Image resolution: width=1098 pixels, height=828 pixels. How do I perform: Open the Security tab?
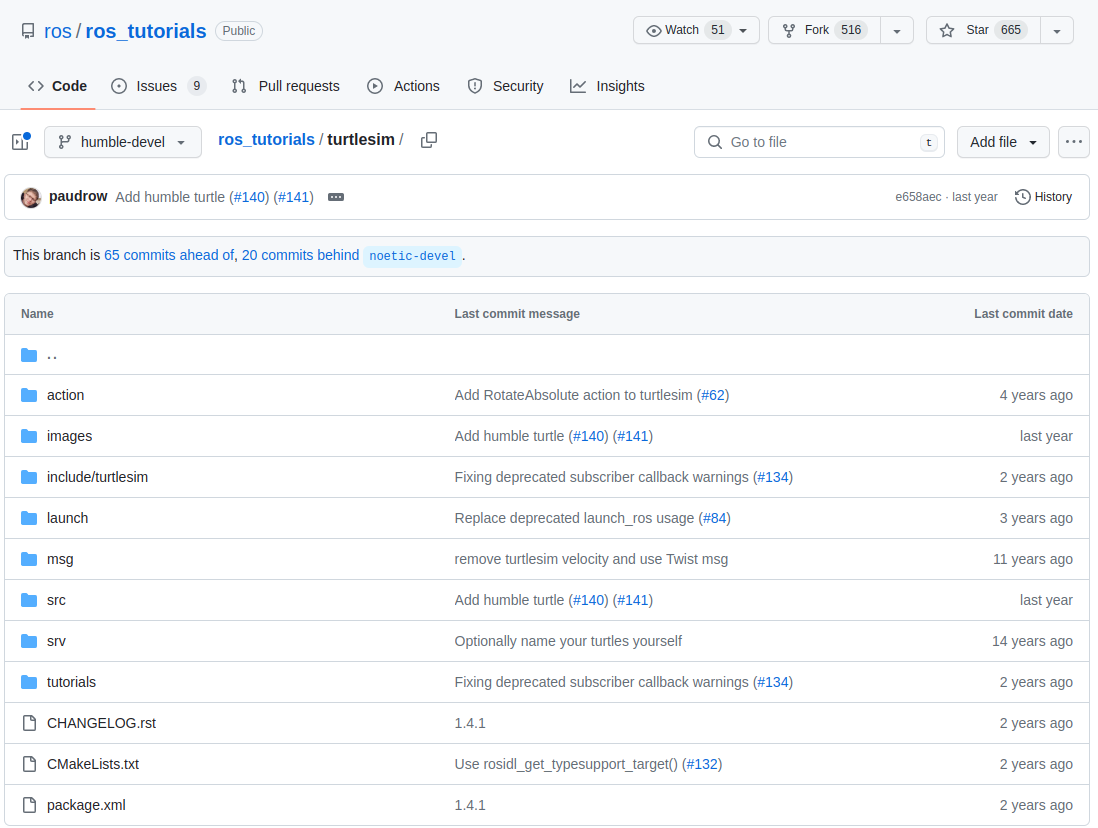point(506,86)
